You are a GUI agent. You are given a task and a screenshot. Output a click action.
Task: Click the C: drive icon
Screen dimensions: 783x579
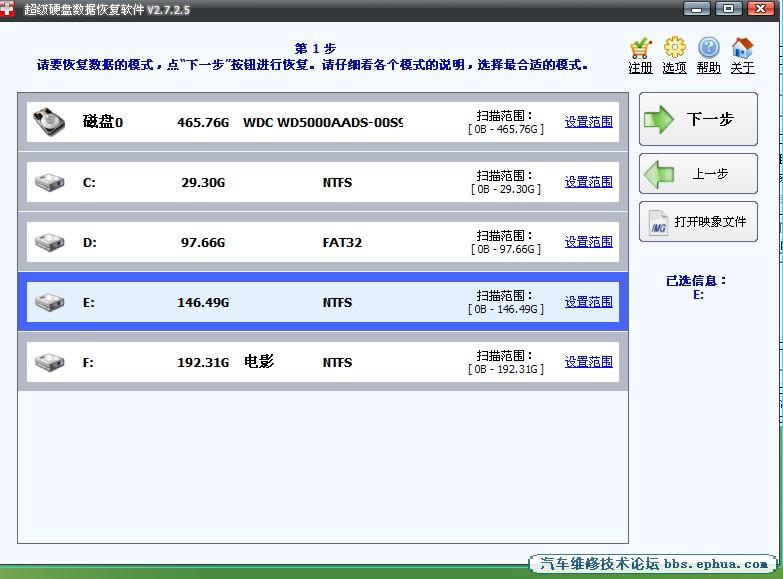point(49,182)
